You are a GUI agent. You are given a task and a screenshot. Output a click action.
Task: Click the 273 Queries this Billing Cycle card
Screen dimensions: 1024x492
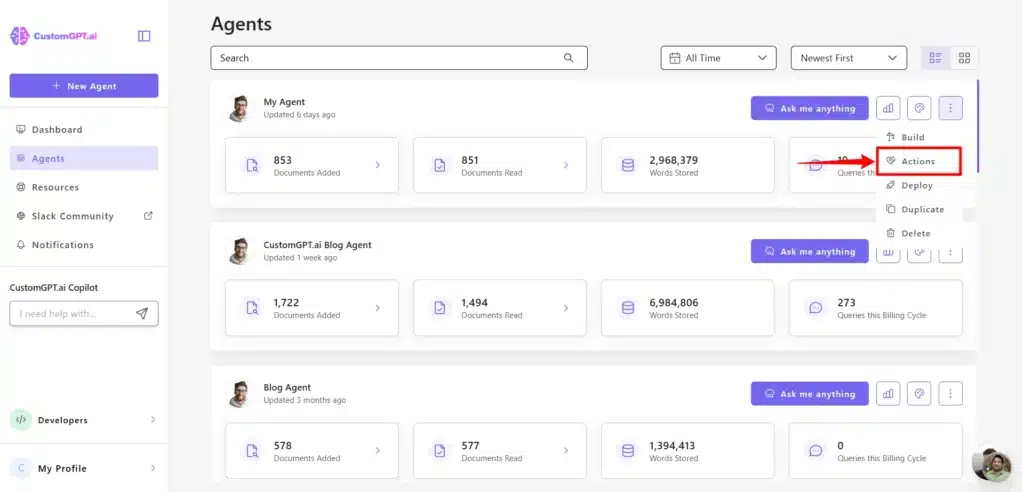[876, 308]
